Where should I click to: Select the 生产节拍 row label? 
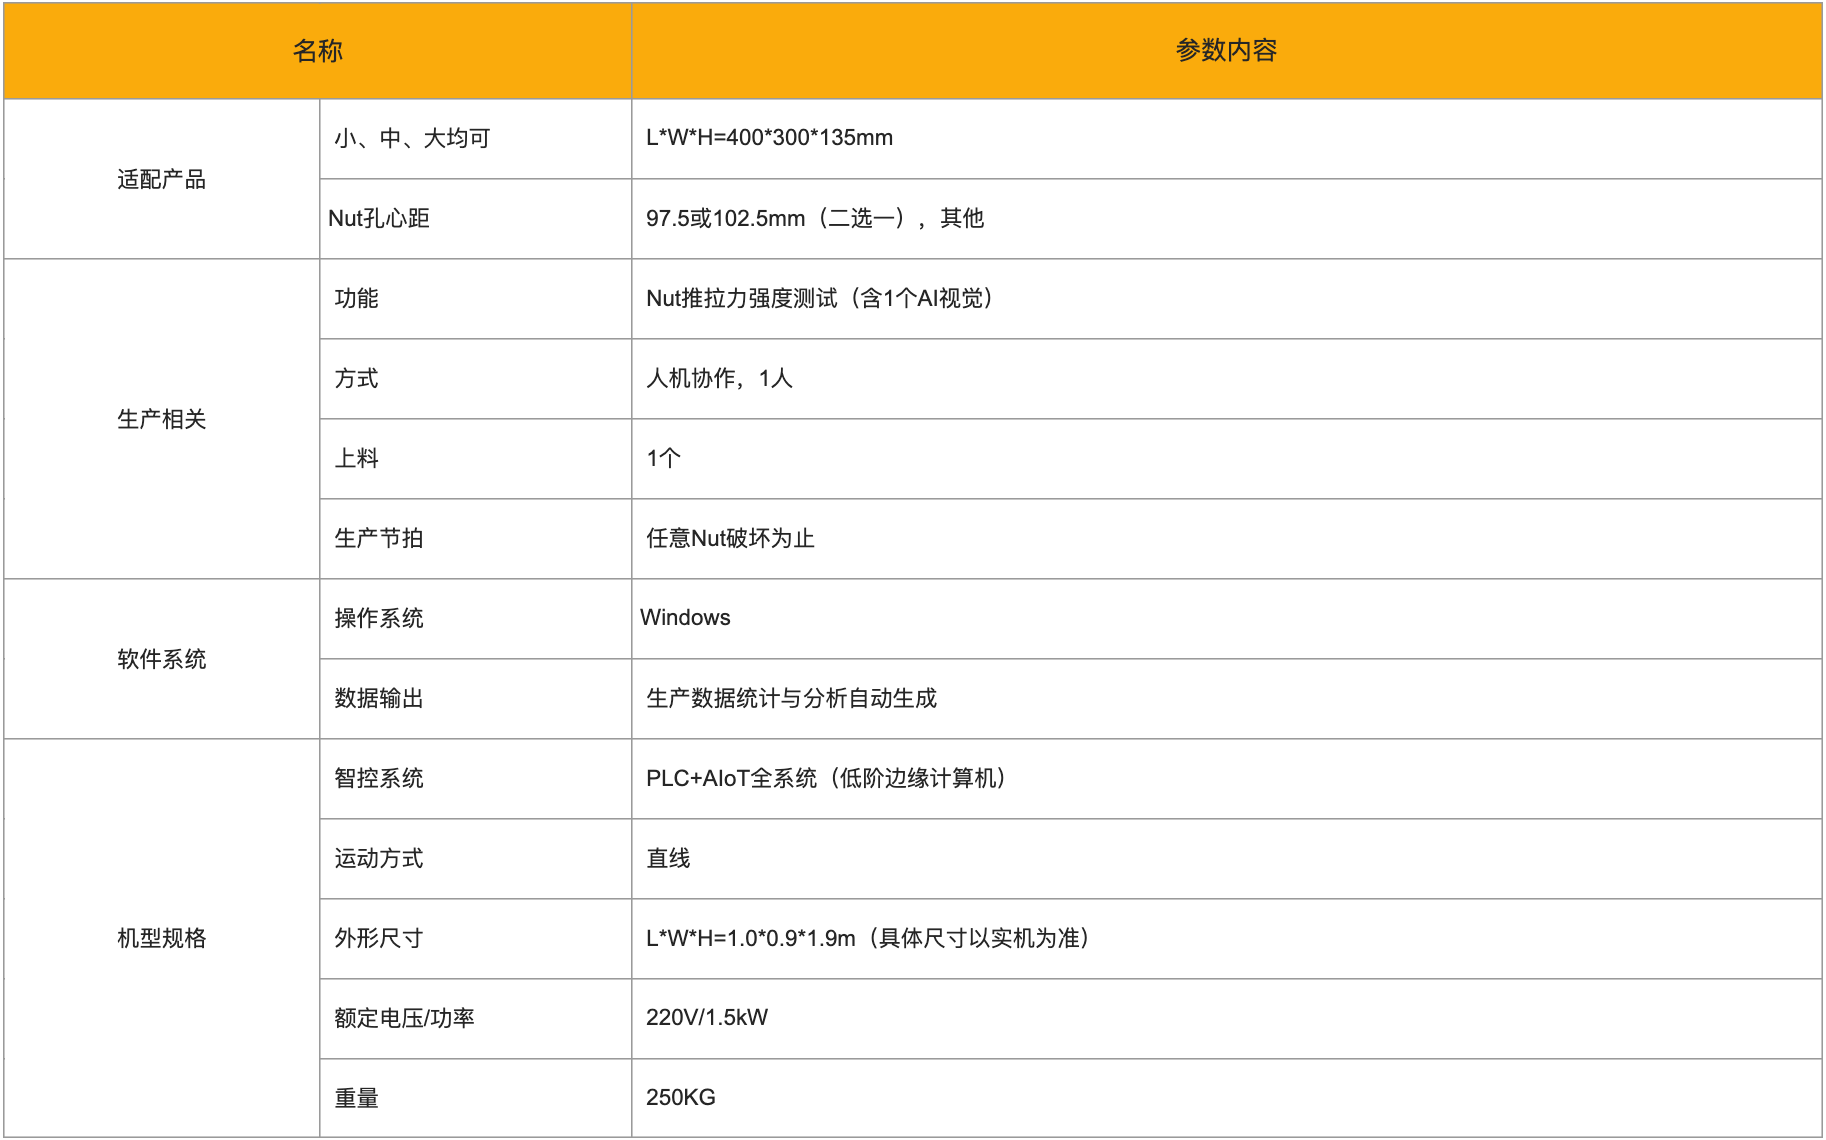378,538
